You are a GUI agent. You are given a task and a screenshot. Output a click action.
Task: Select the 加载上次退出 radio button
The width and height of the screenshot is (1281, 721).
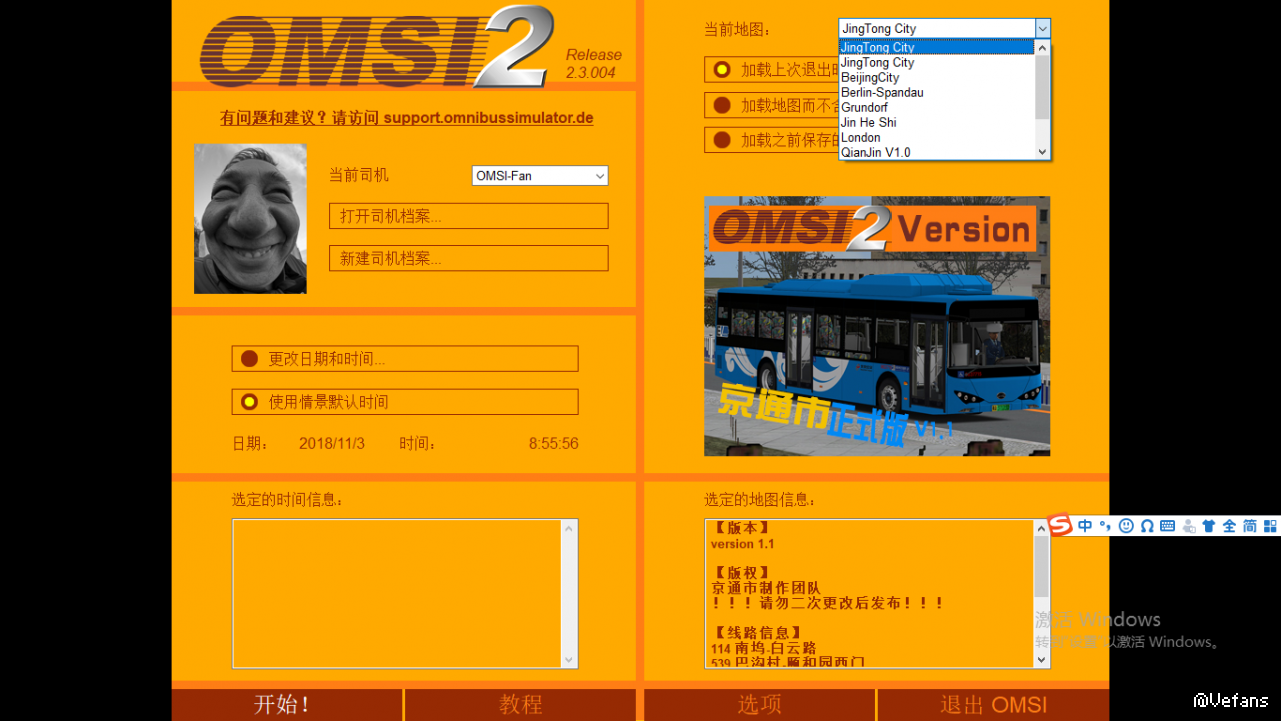721,70
